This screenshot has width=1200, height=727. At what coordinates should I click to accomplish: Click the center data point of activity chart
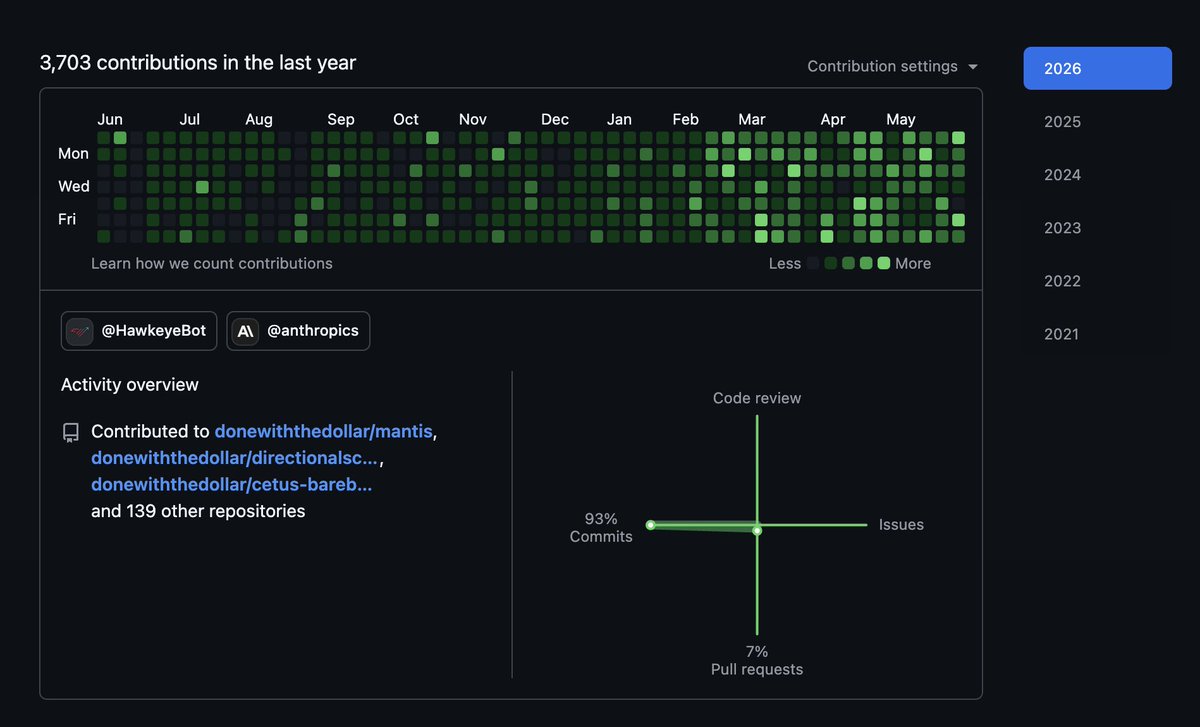pyautogui.click(x=757, y=530)
